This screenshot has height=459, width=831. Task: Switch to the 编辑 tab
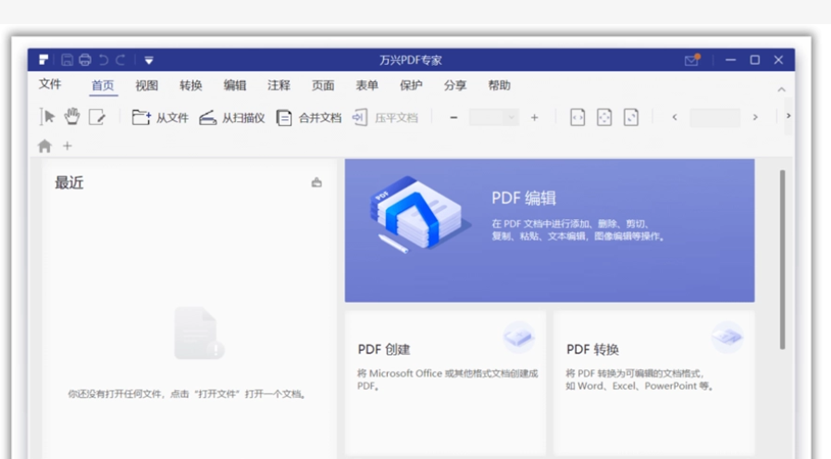tap(235, 85)
